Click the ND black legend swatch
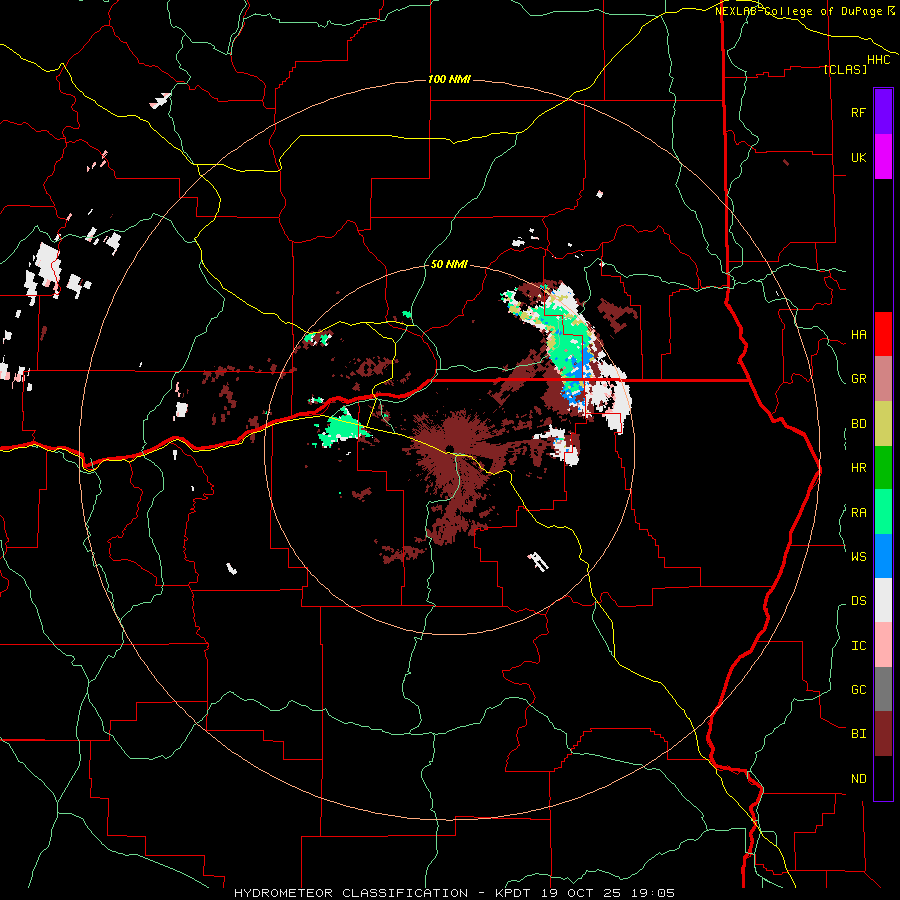The width and height of the screenshot is (900, 900). tap(883, 778)
